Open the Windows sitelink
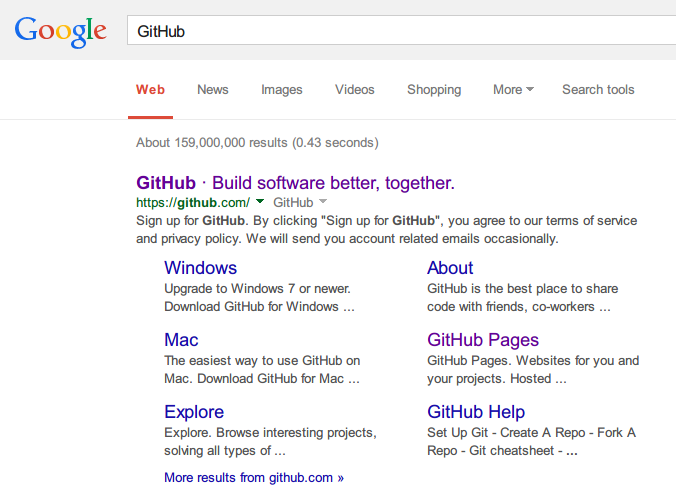This screenshot has height=502, width=676. (x=200, y=268)
